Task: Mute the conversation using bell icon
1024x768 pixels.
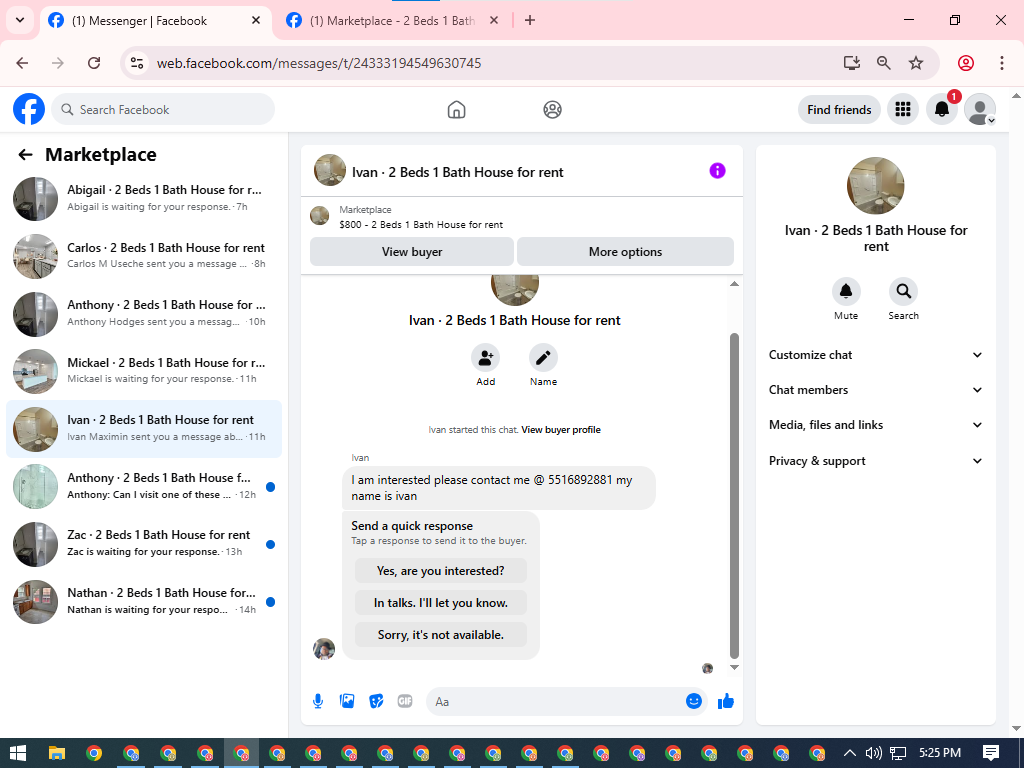Action: click(x=846, y=291)
